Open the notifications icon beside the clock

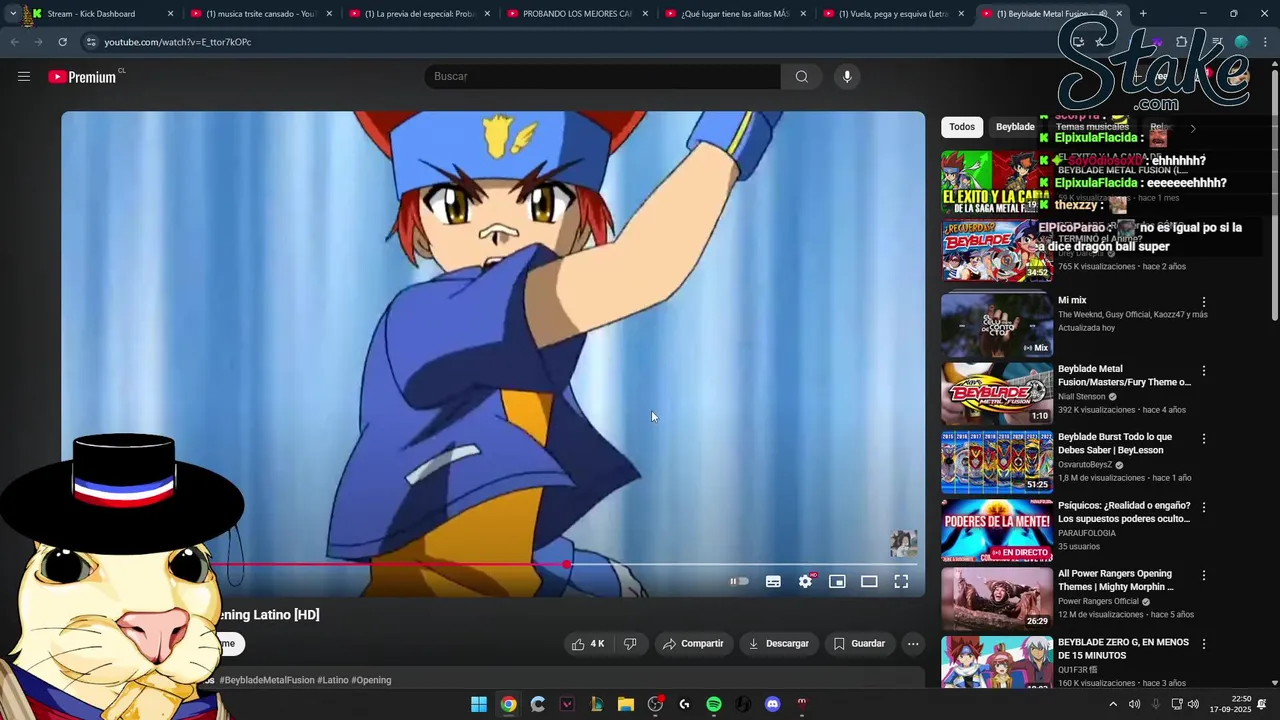(x=1262, y=704)
